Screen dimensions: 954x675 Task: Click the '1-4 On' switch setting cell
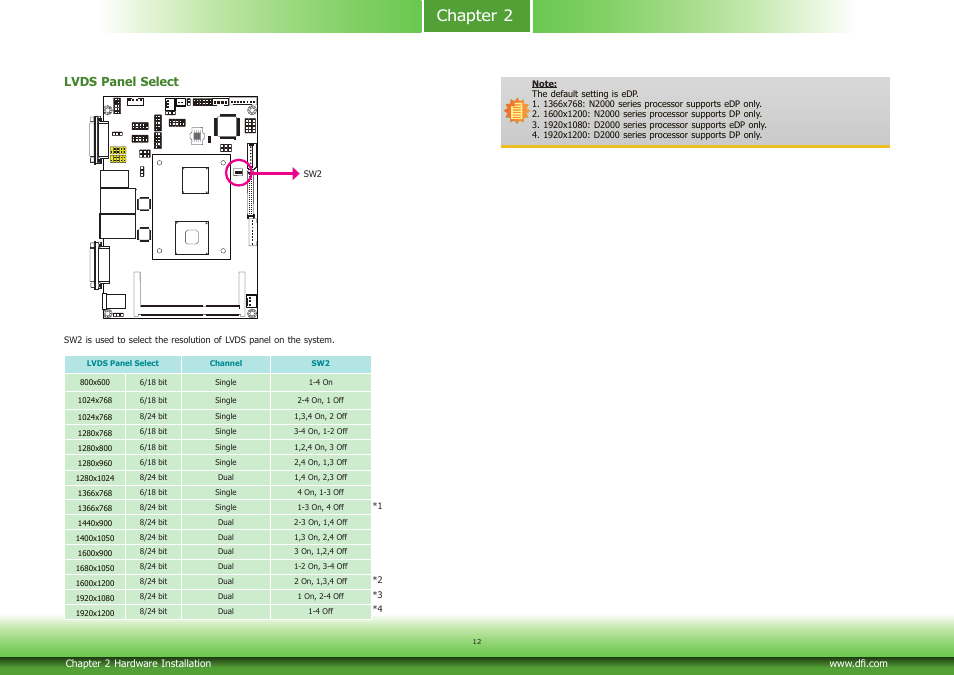point(321,382)
